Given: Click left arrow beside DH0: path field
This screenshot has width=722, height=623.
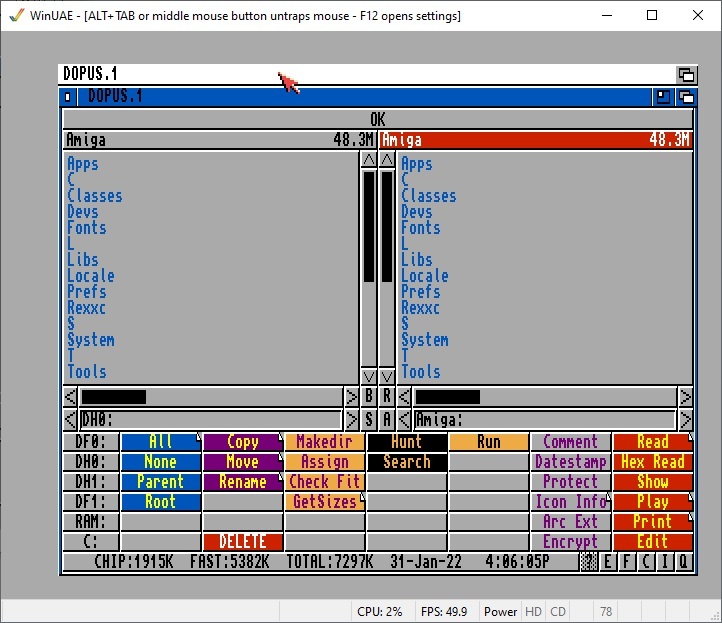Looking at the screenshot, I should (x=70, y=419).
